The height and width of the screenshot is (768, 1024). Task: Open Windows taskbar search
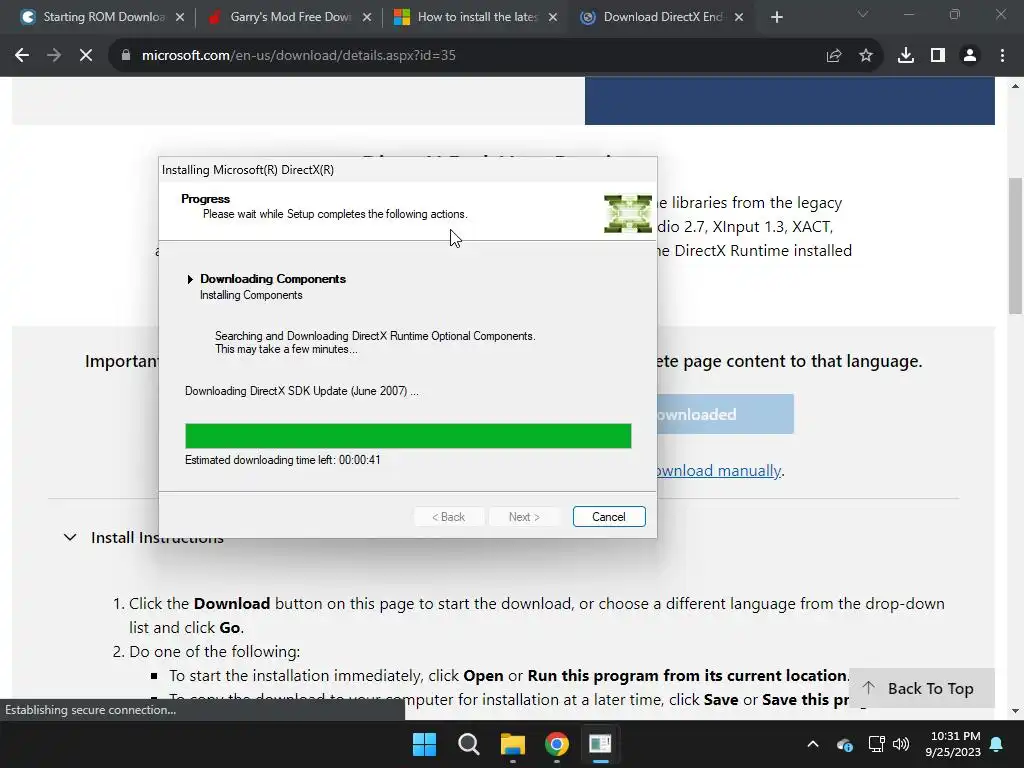(468, 744)
